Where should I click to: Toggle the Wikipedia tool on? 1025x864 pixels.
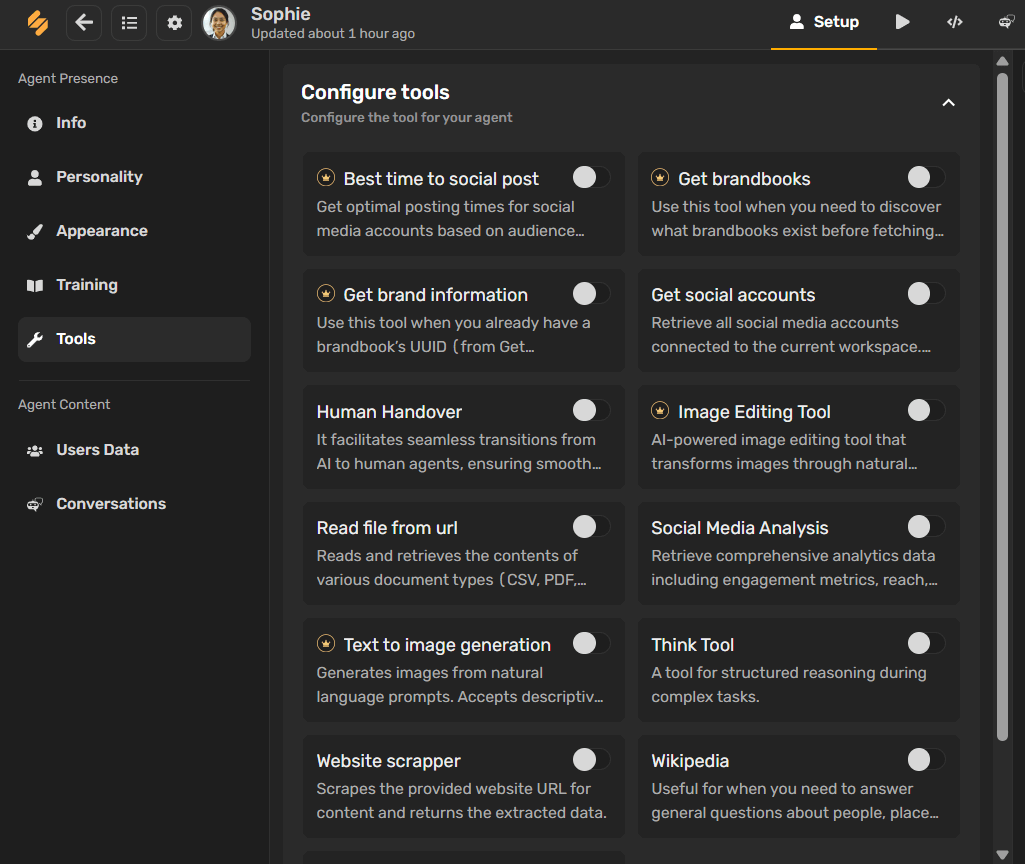tap(926, 759)
